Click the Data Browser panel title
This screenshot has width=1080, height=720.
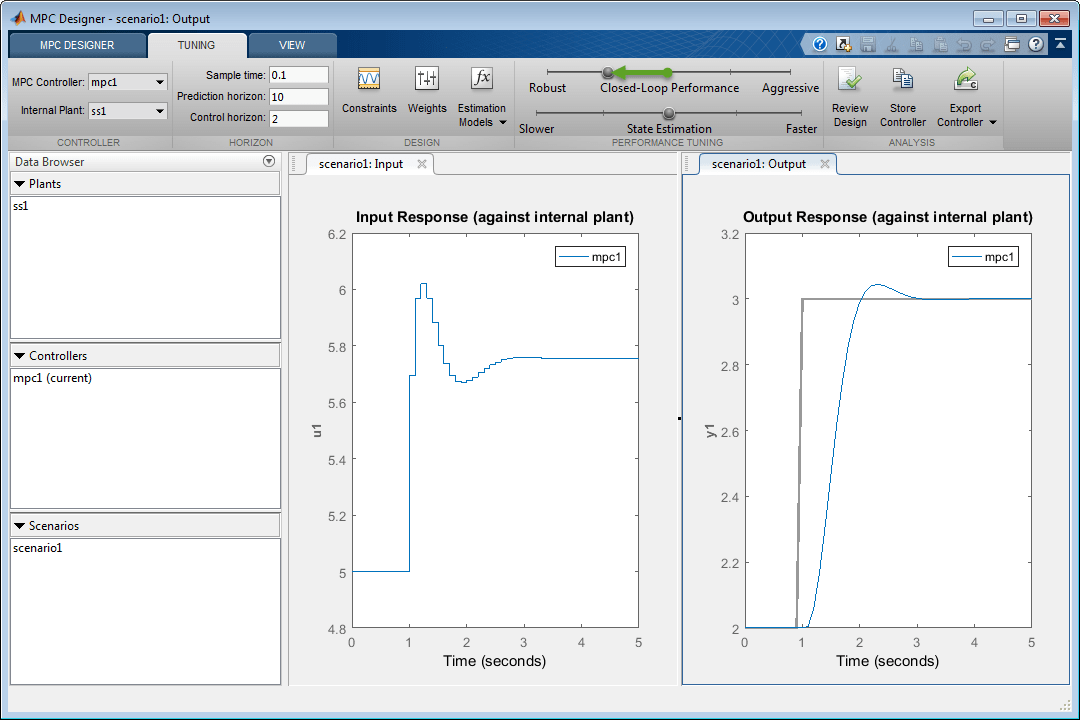tap(50, 162)
